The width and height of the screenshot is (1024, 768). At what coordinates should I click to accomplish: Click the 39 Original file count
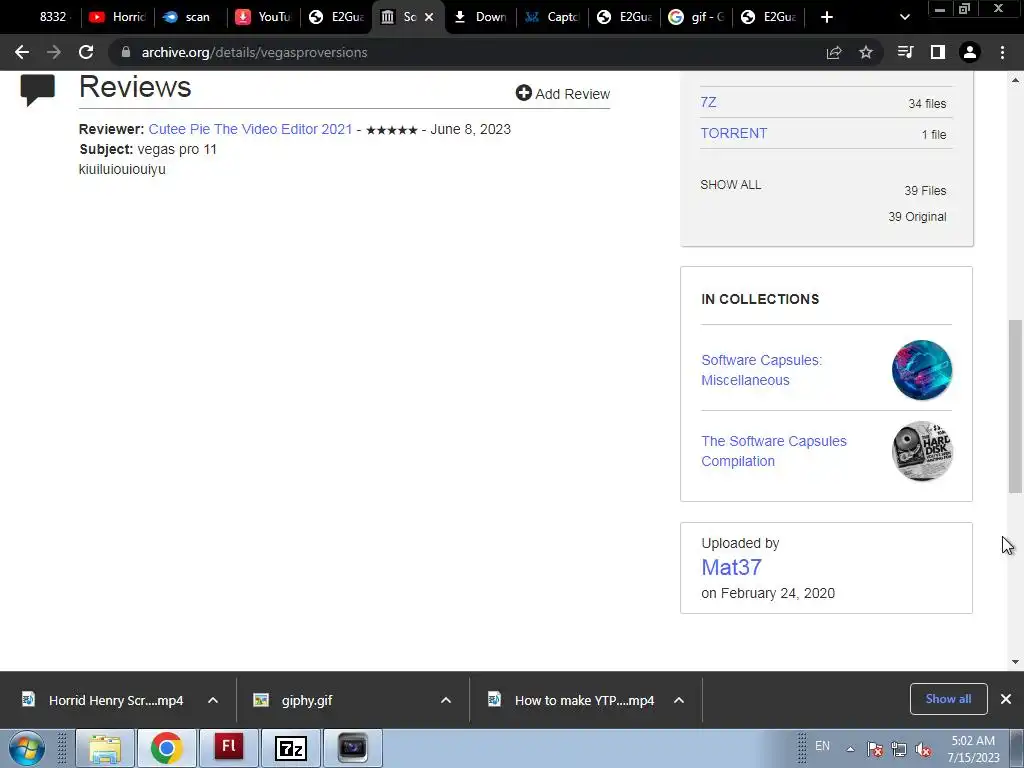point(917,217)
